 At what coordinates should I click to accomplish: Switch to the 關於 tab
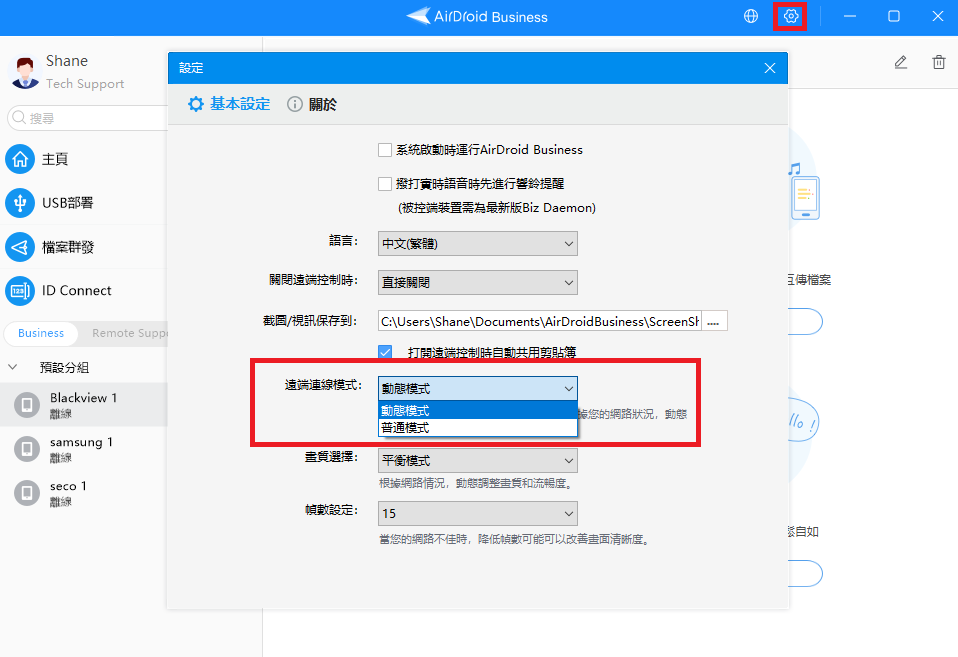pyautogui.click(x=312, y=105)
